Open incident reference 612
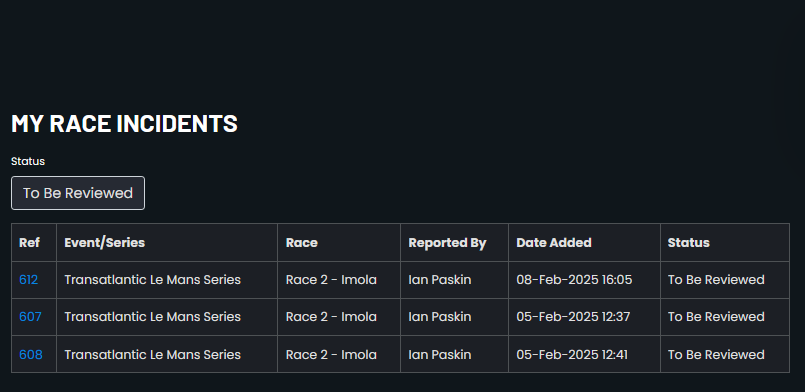The height and width of the screenshot is (392, 805). point(28,280)
